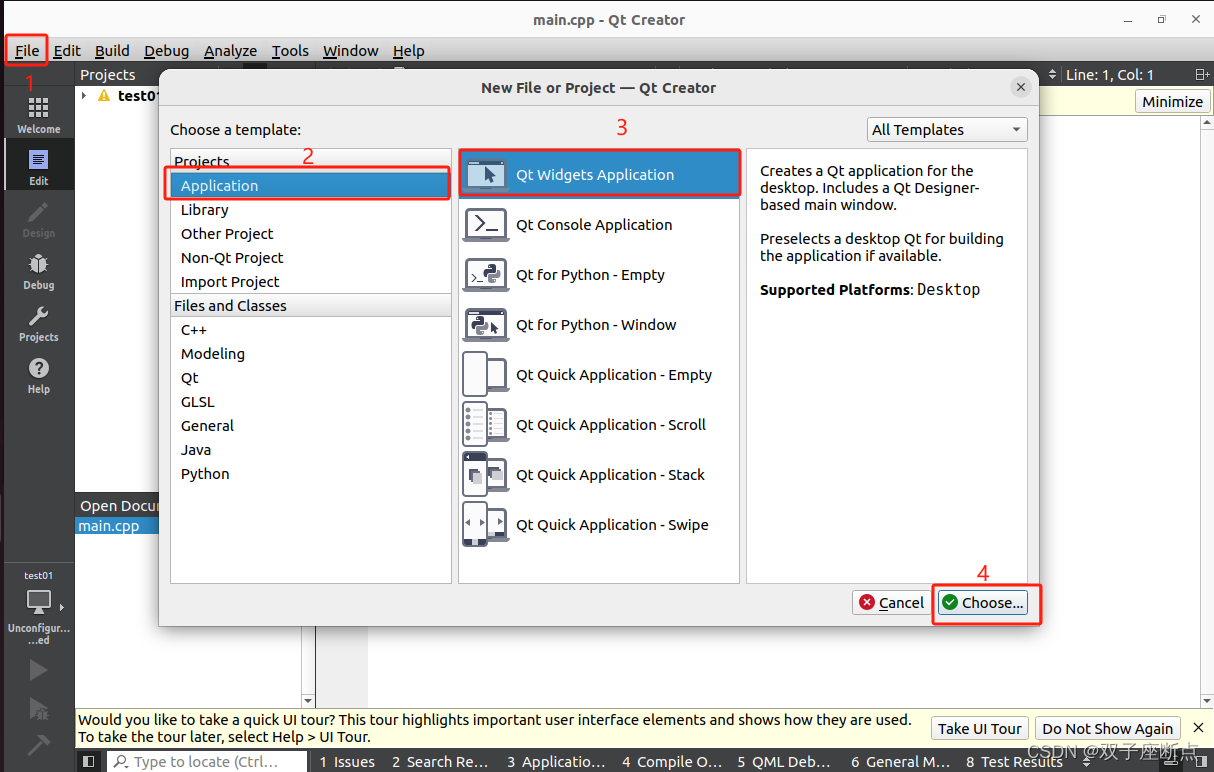Select Qt Quick Application - Empty icon
This screenshot has height=772, width=1214.
coord(486,374)
